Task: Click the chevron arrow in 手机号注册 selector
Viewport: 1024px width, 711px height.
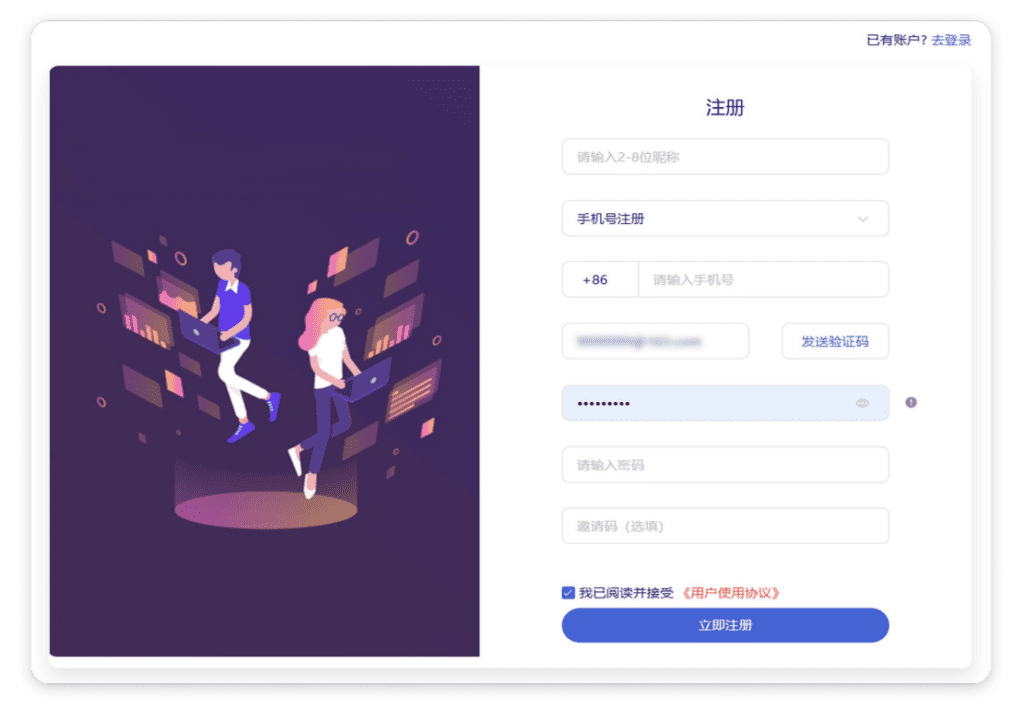Action: (x=863, y=219)
